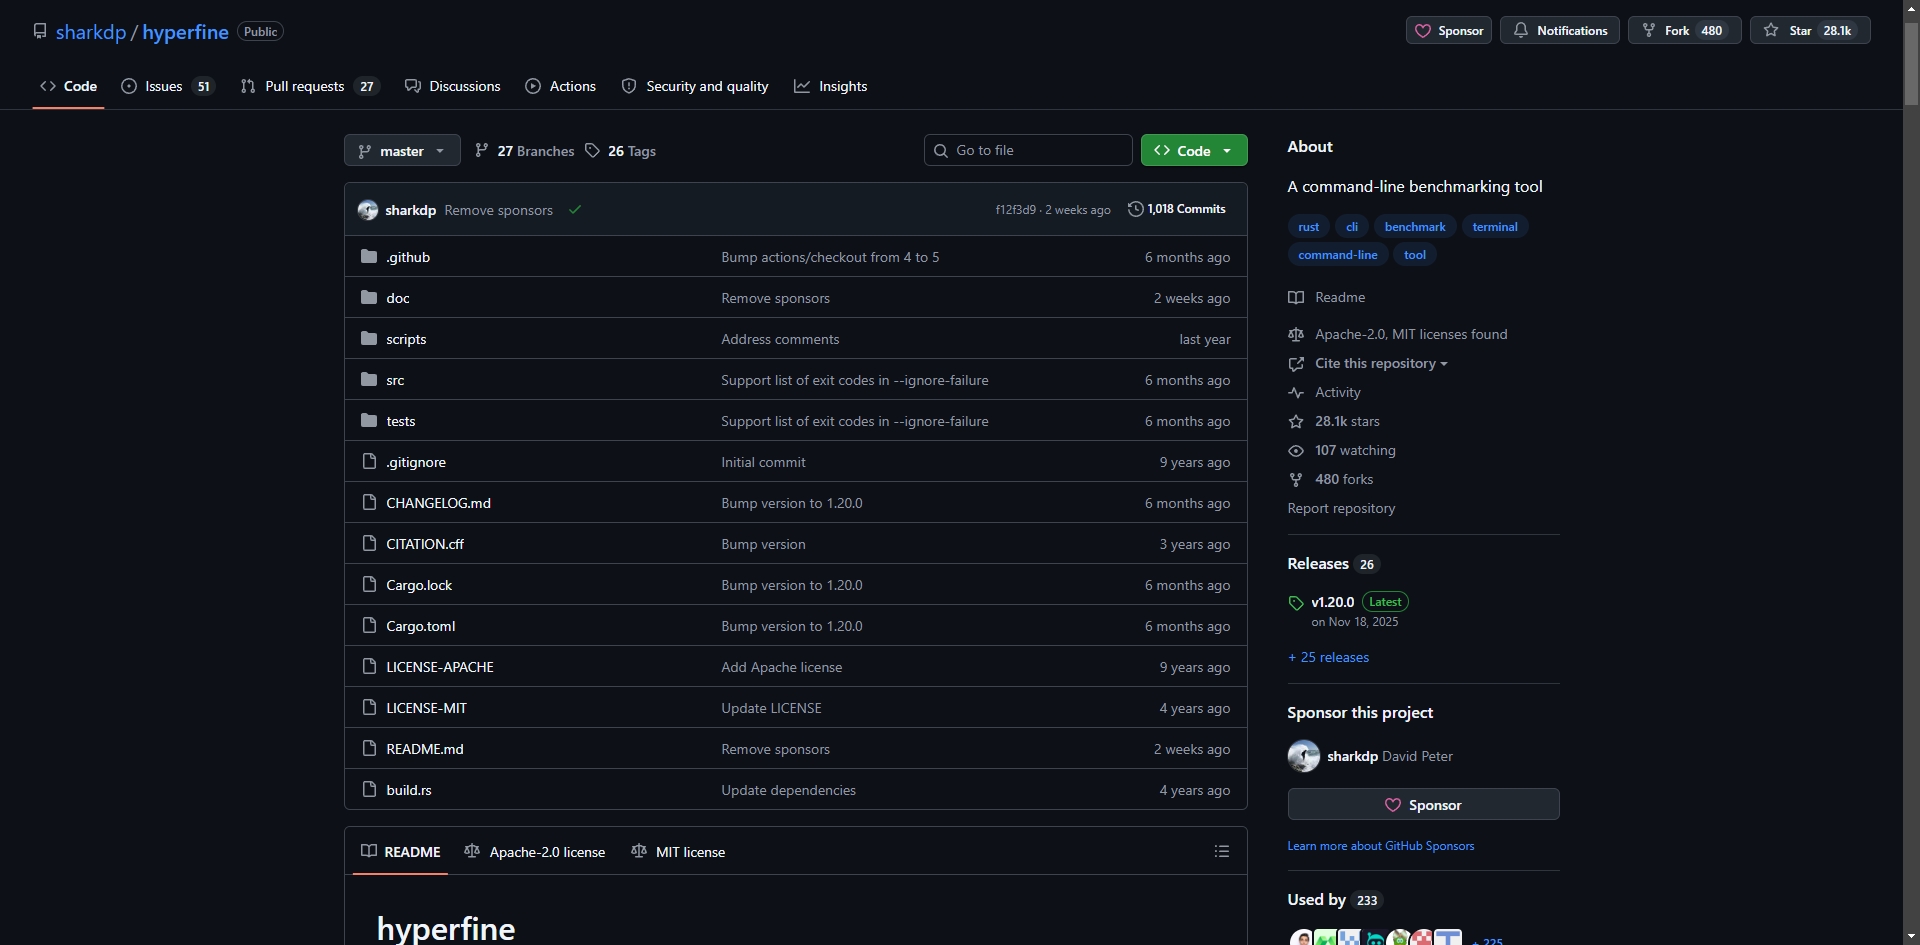Select the MIT license tab
The height and width of the screenshot is (945, 1920).
tap(679, 852)
